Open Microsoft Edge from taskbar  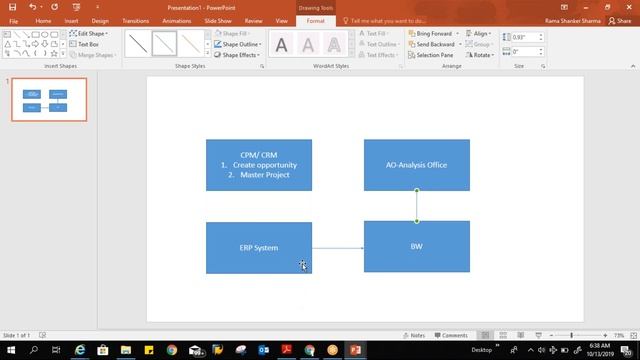coord(80,350)
